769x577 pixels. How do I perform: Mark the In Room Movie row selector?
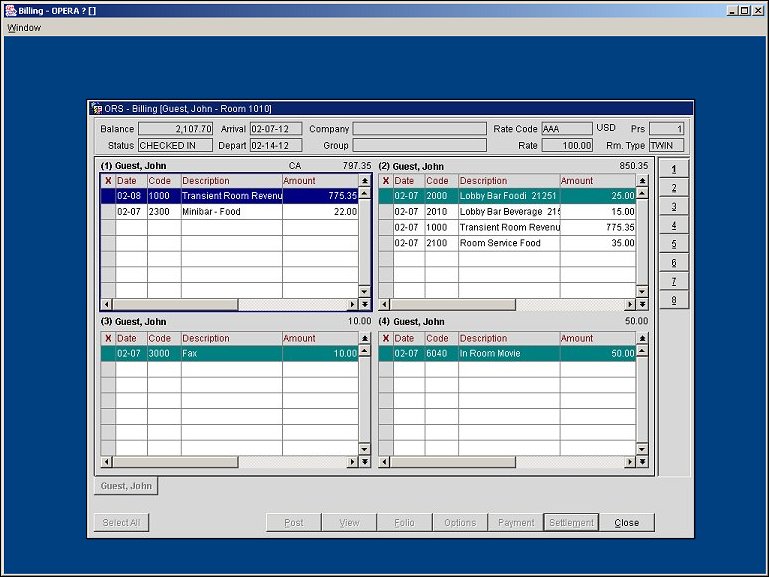pos(385,354)
